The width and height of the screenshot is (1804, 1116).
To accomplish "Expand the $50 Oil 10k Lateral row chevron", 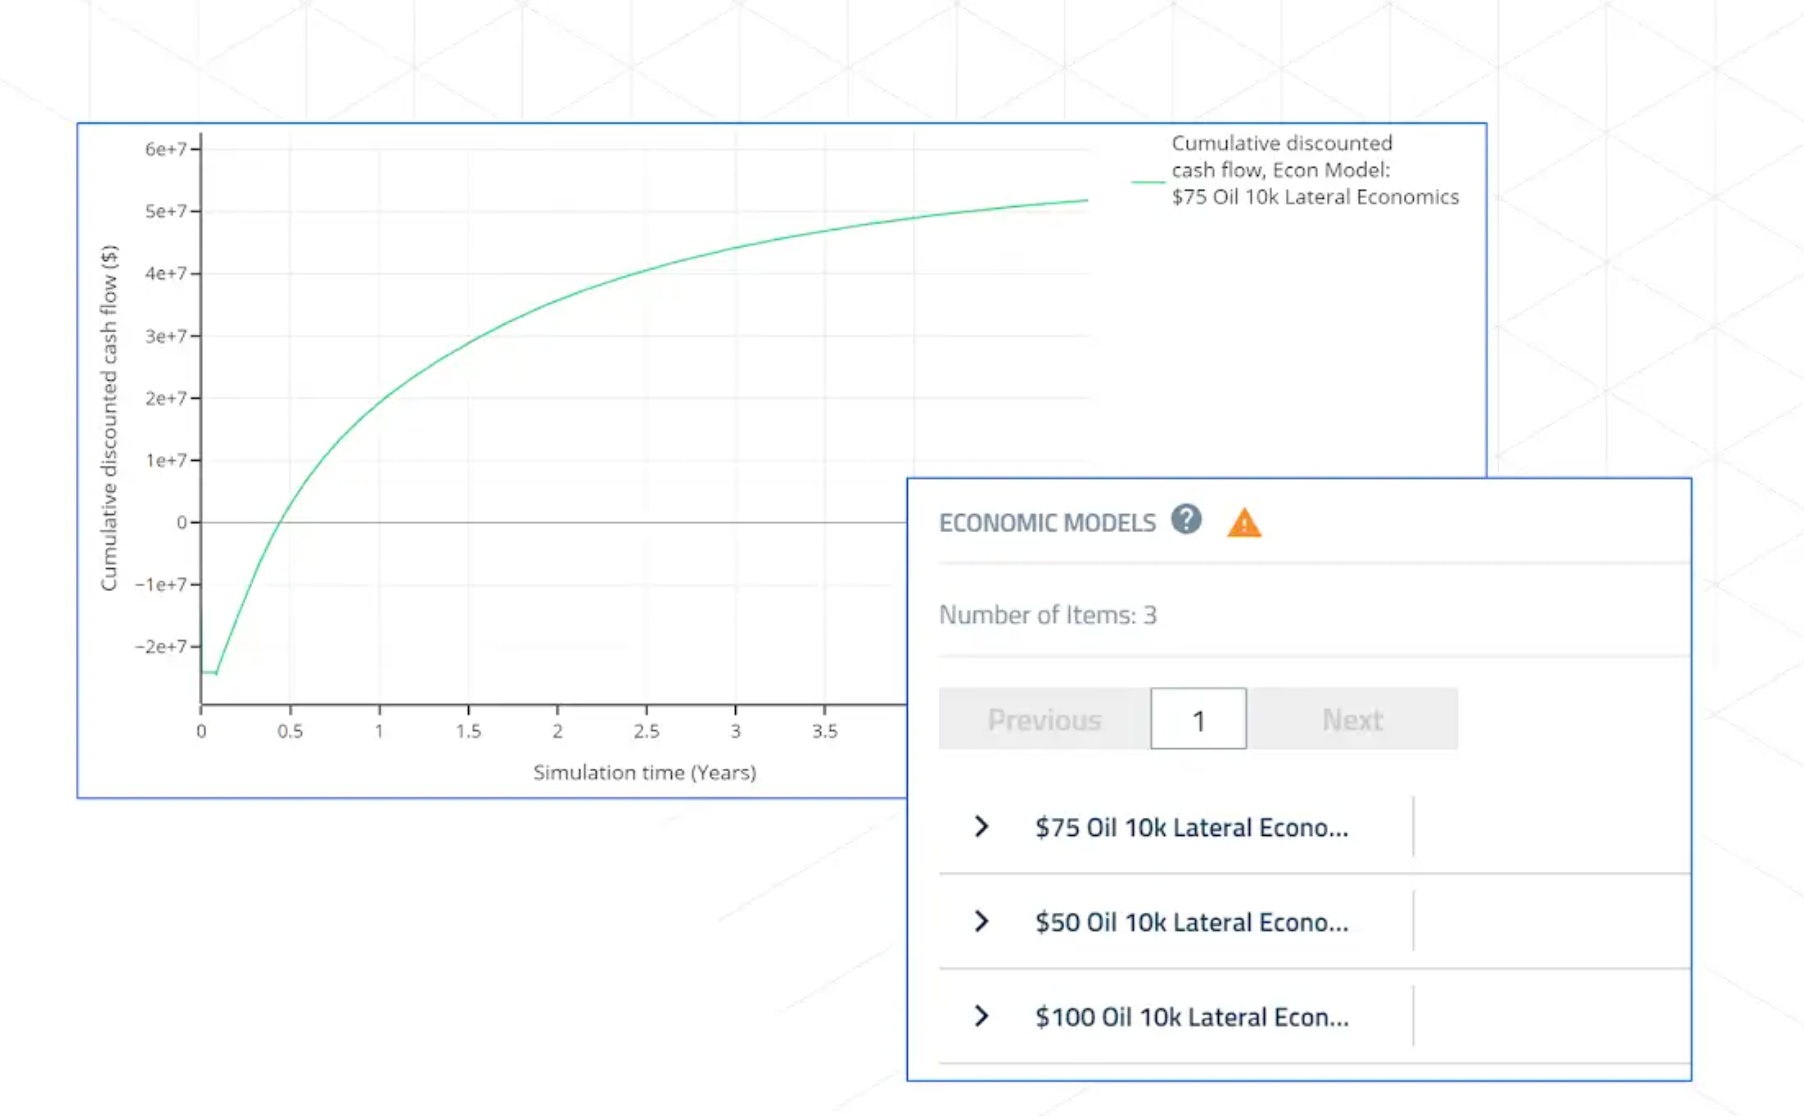I will [981, 921].
